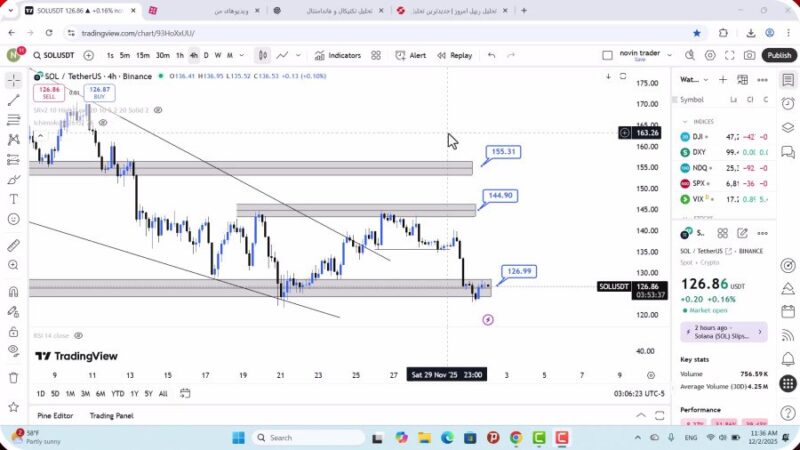Start bar Replay mode

coord(454,56)
